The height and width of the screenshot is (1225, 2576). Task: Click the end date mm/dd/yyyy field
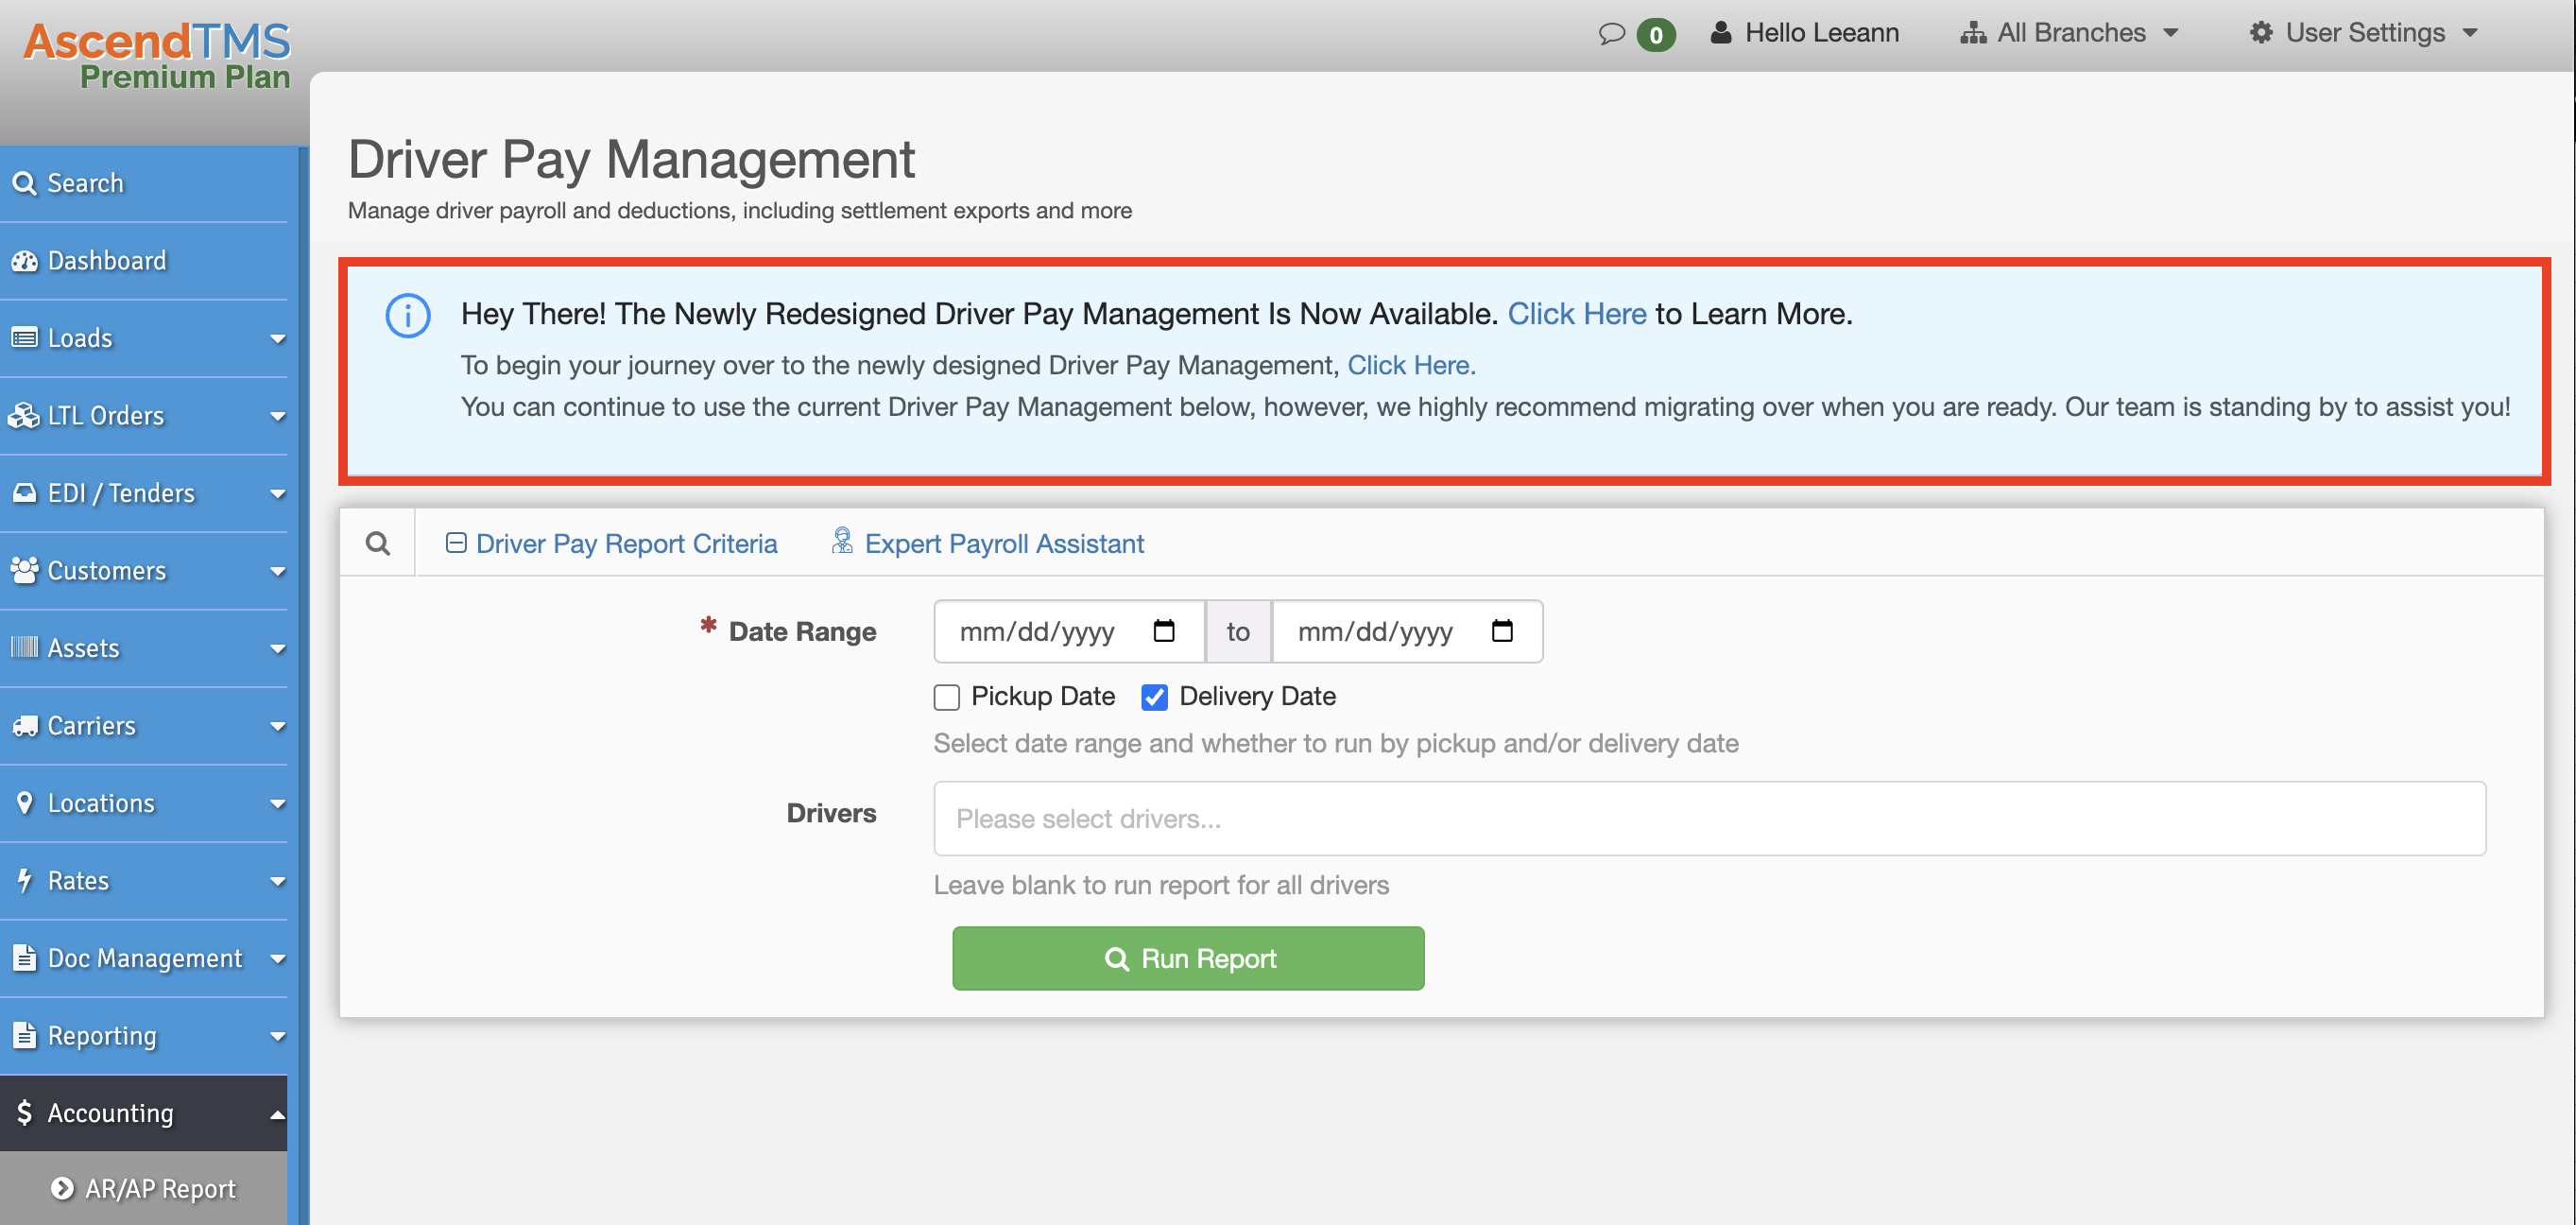pos(1407,631)
